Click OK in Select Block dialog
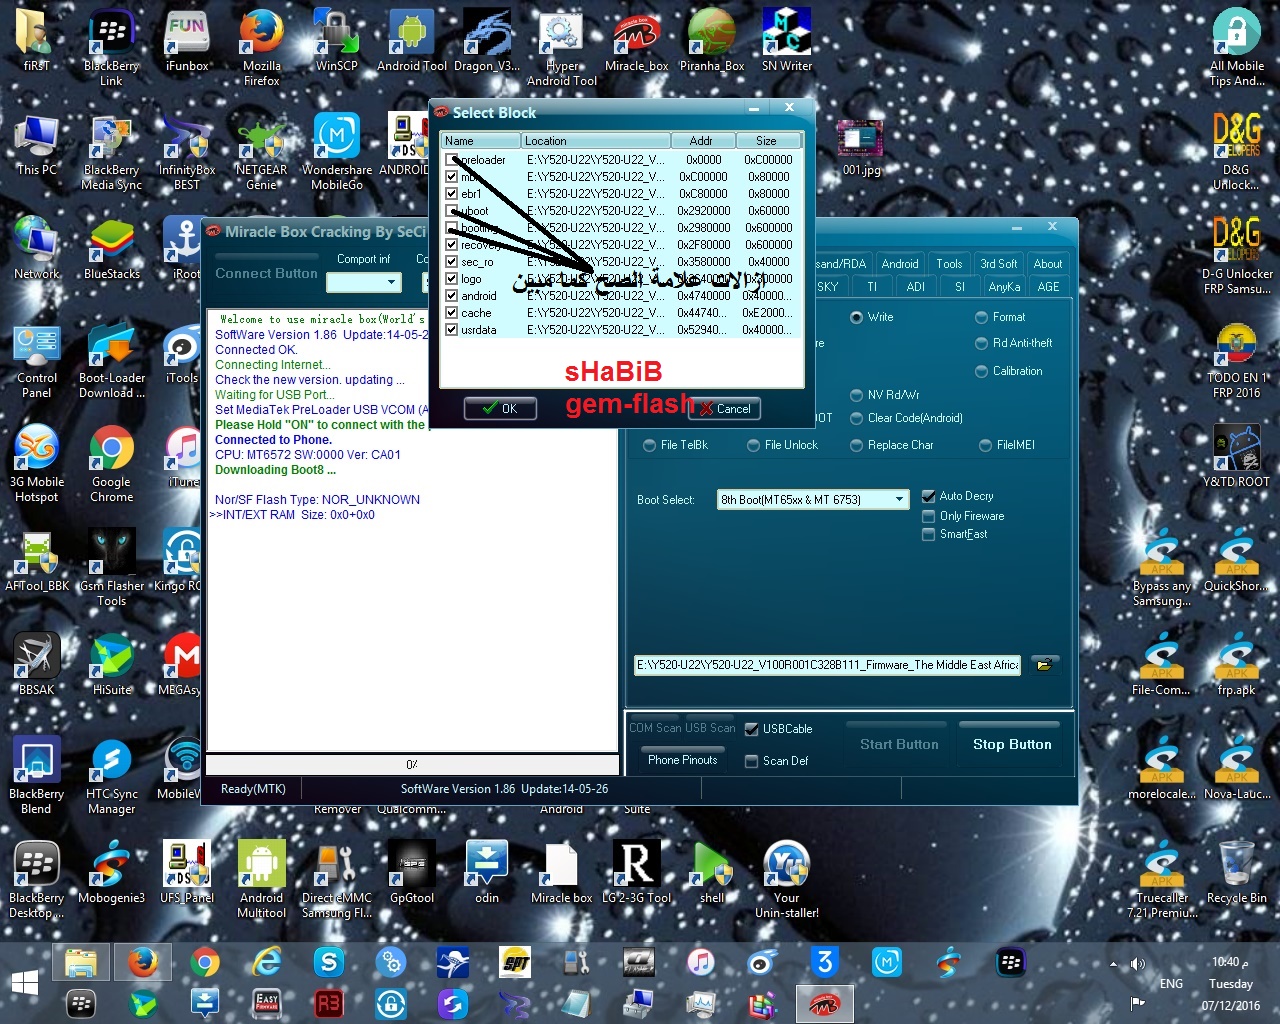The image size is (1280, 1024). [500, 408]
